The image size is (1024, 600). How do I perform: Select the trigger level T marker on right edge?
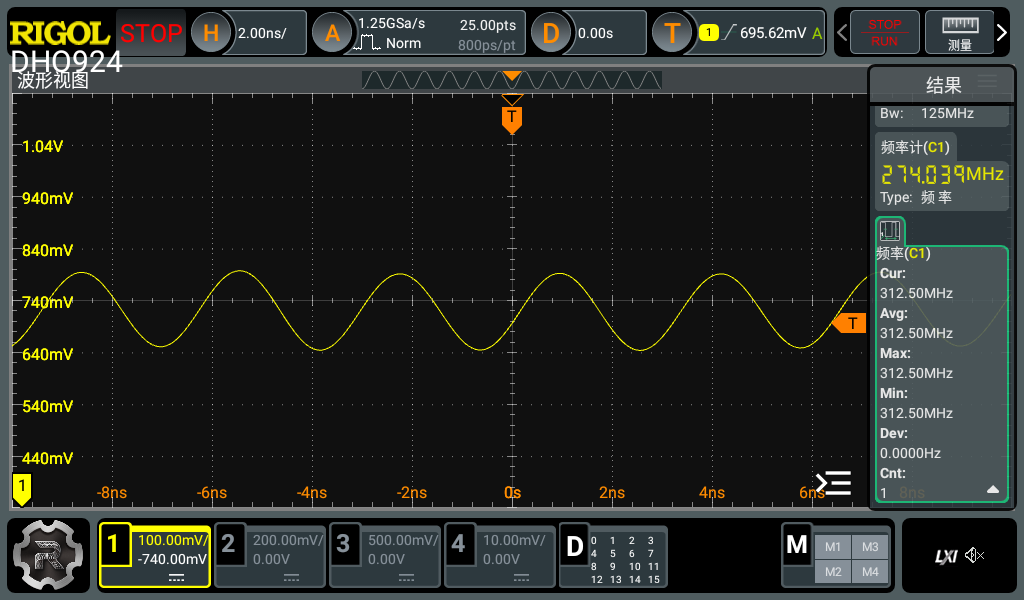[849, 323]
